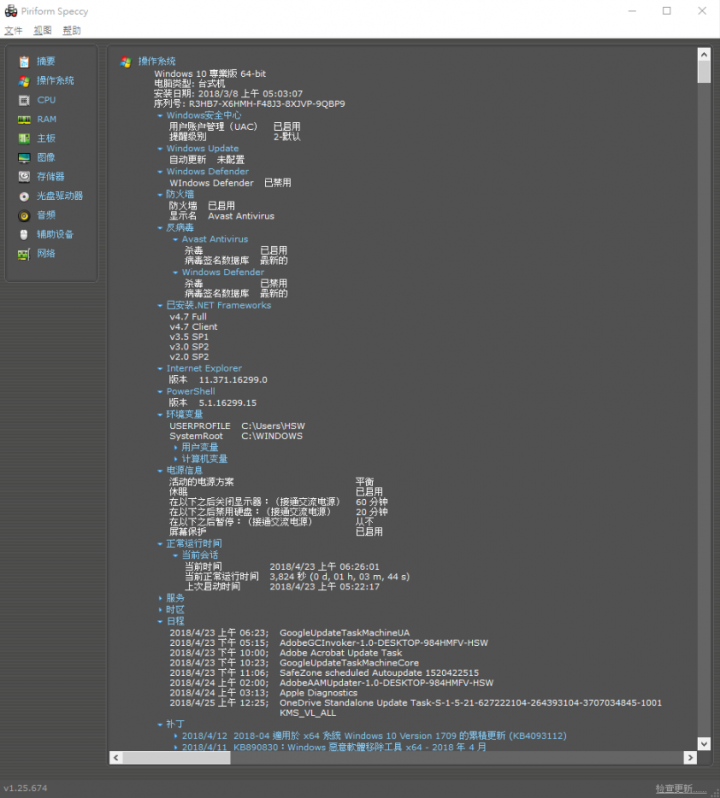This screenshot has height=798, width=720.
Task: Click the 图像 monitor icon
Action: click(24, 158)
